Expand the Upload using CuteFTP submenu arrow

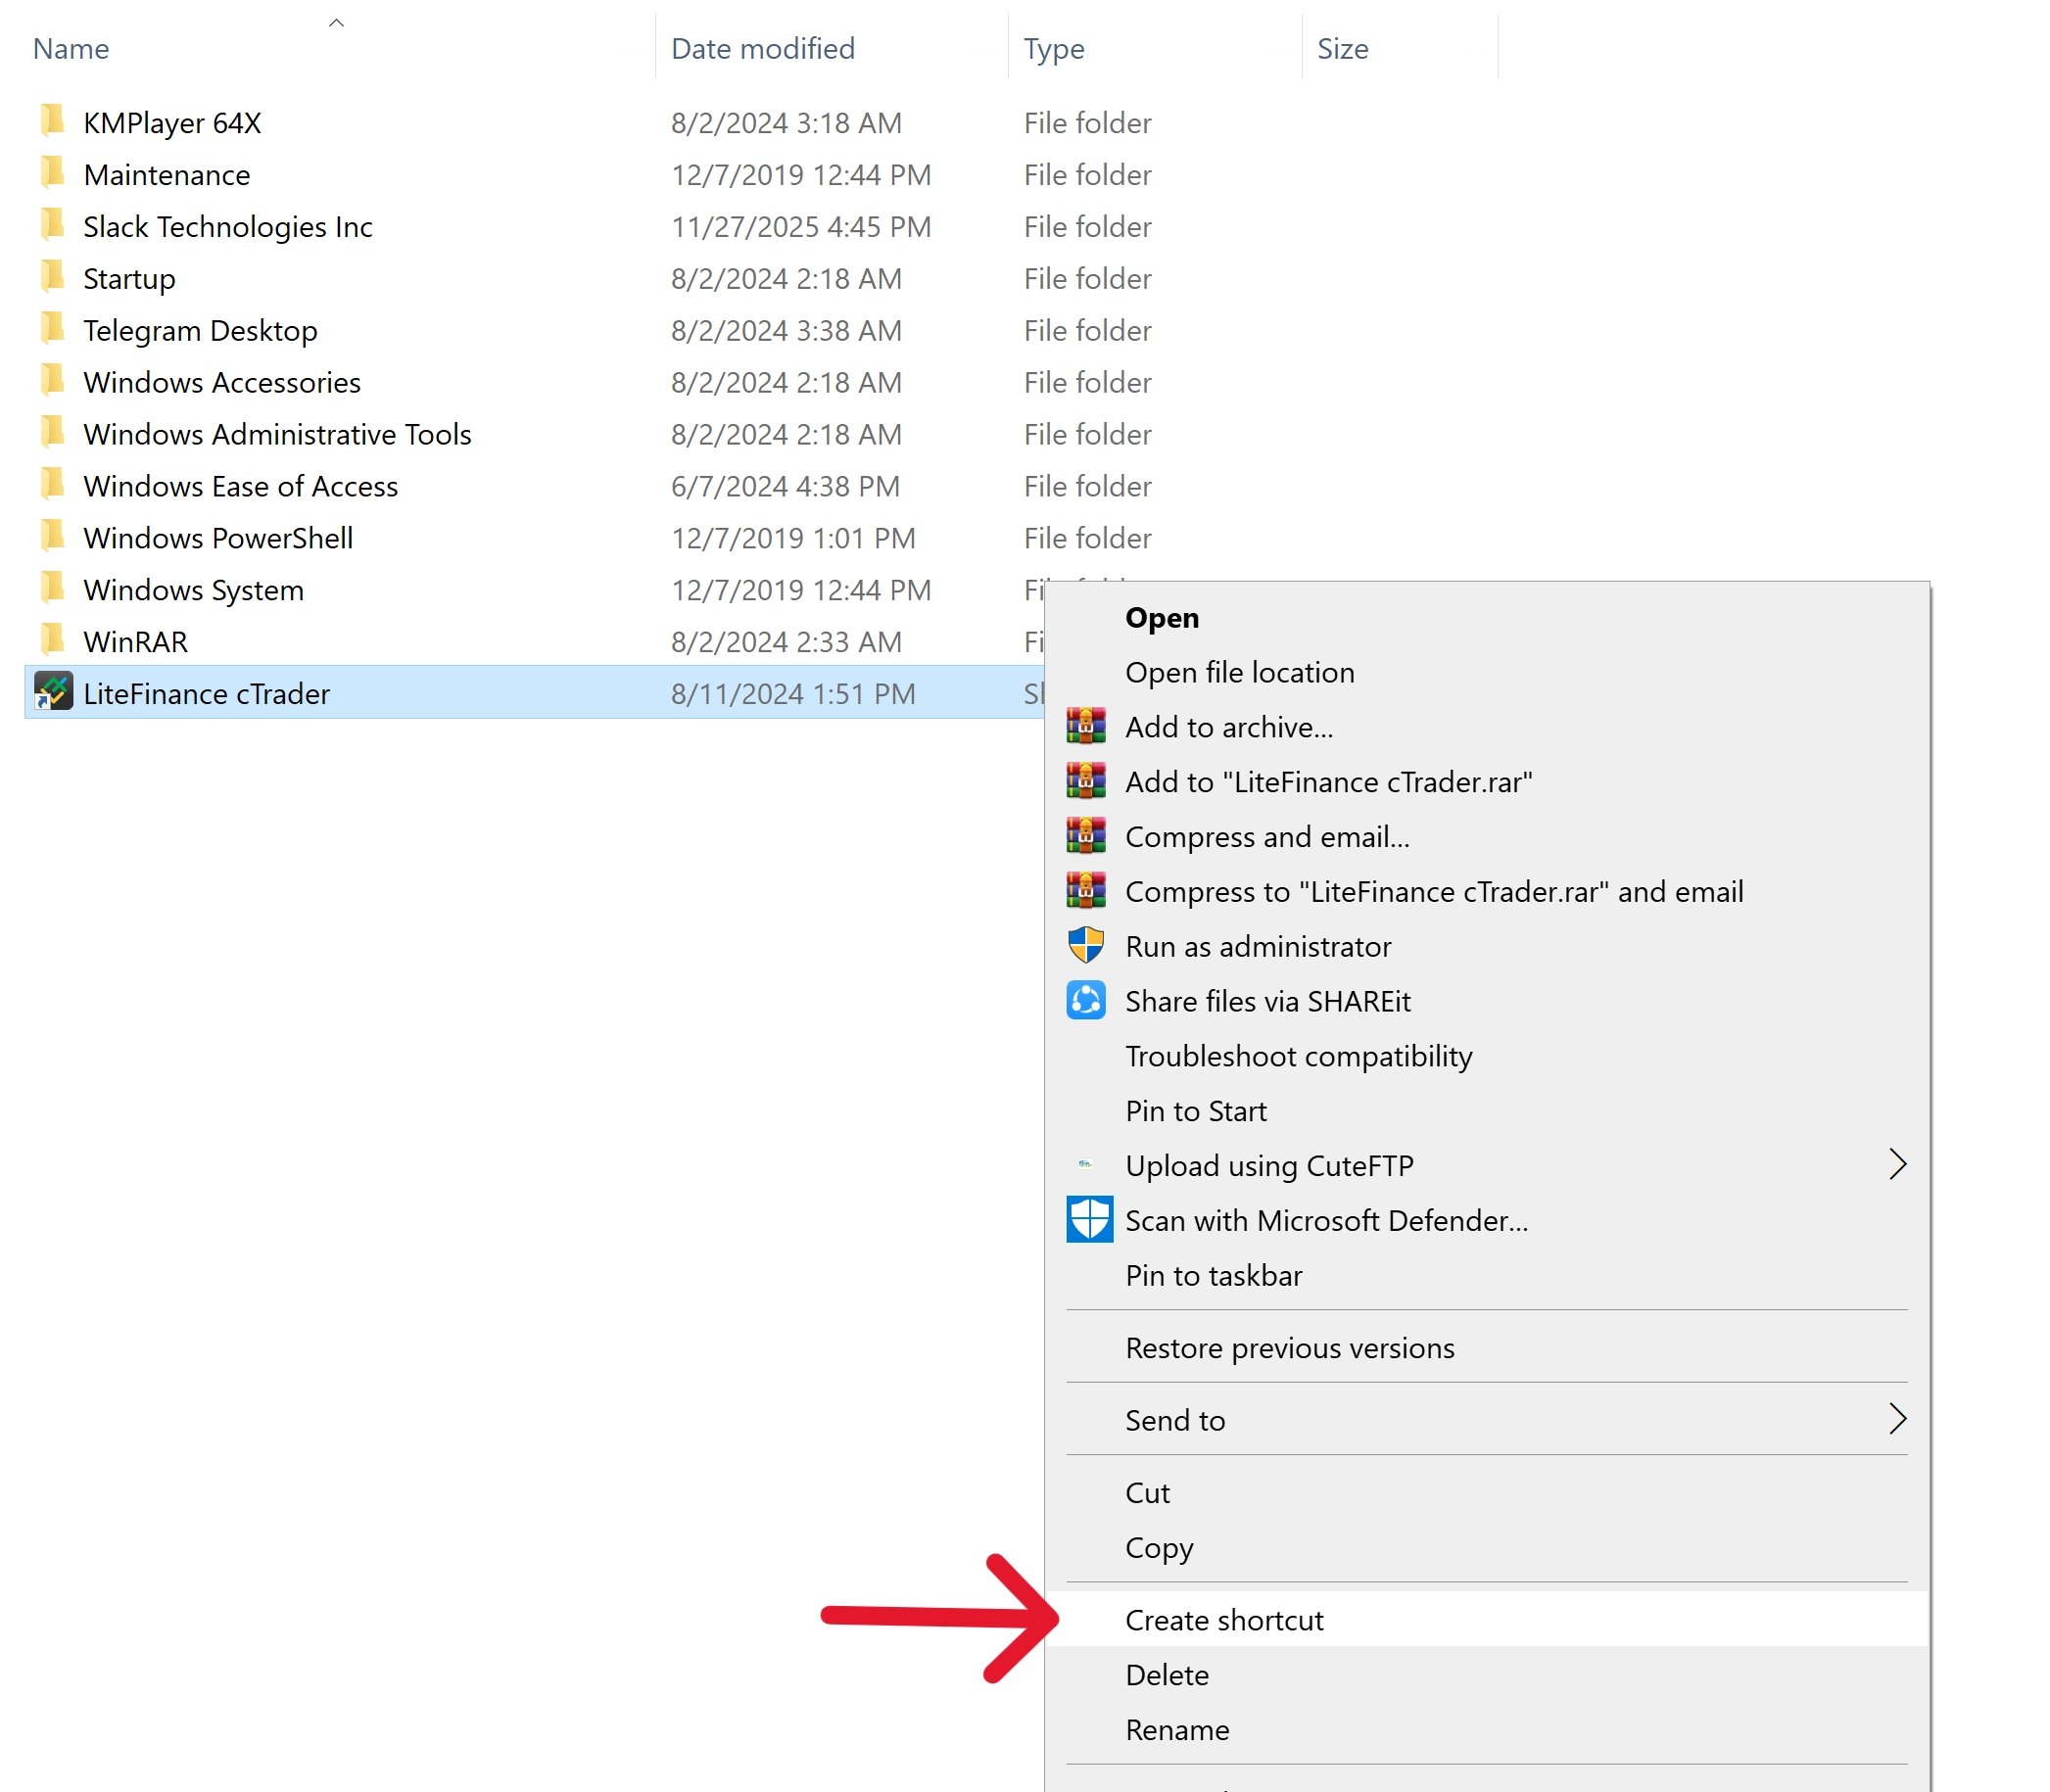tap(1896, 1165)
